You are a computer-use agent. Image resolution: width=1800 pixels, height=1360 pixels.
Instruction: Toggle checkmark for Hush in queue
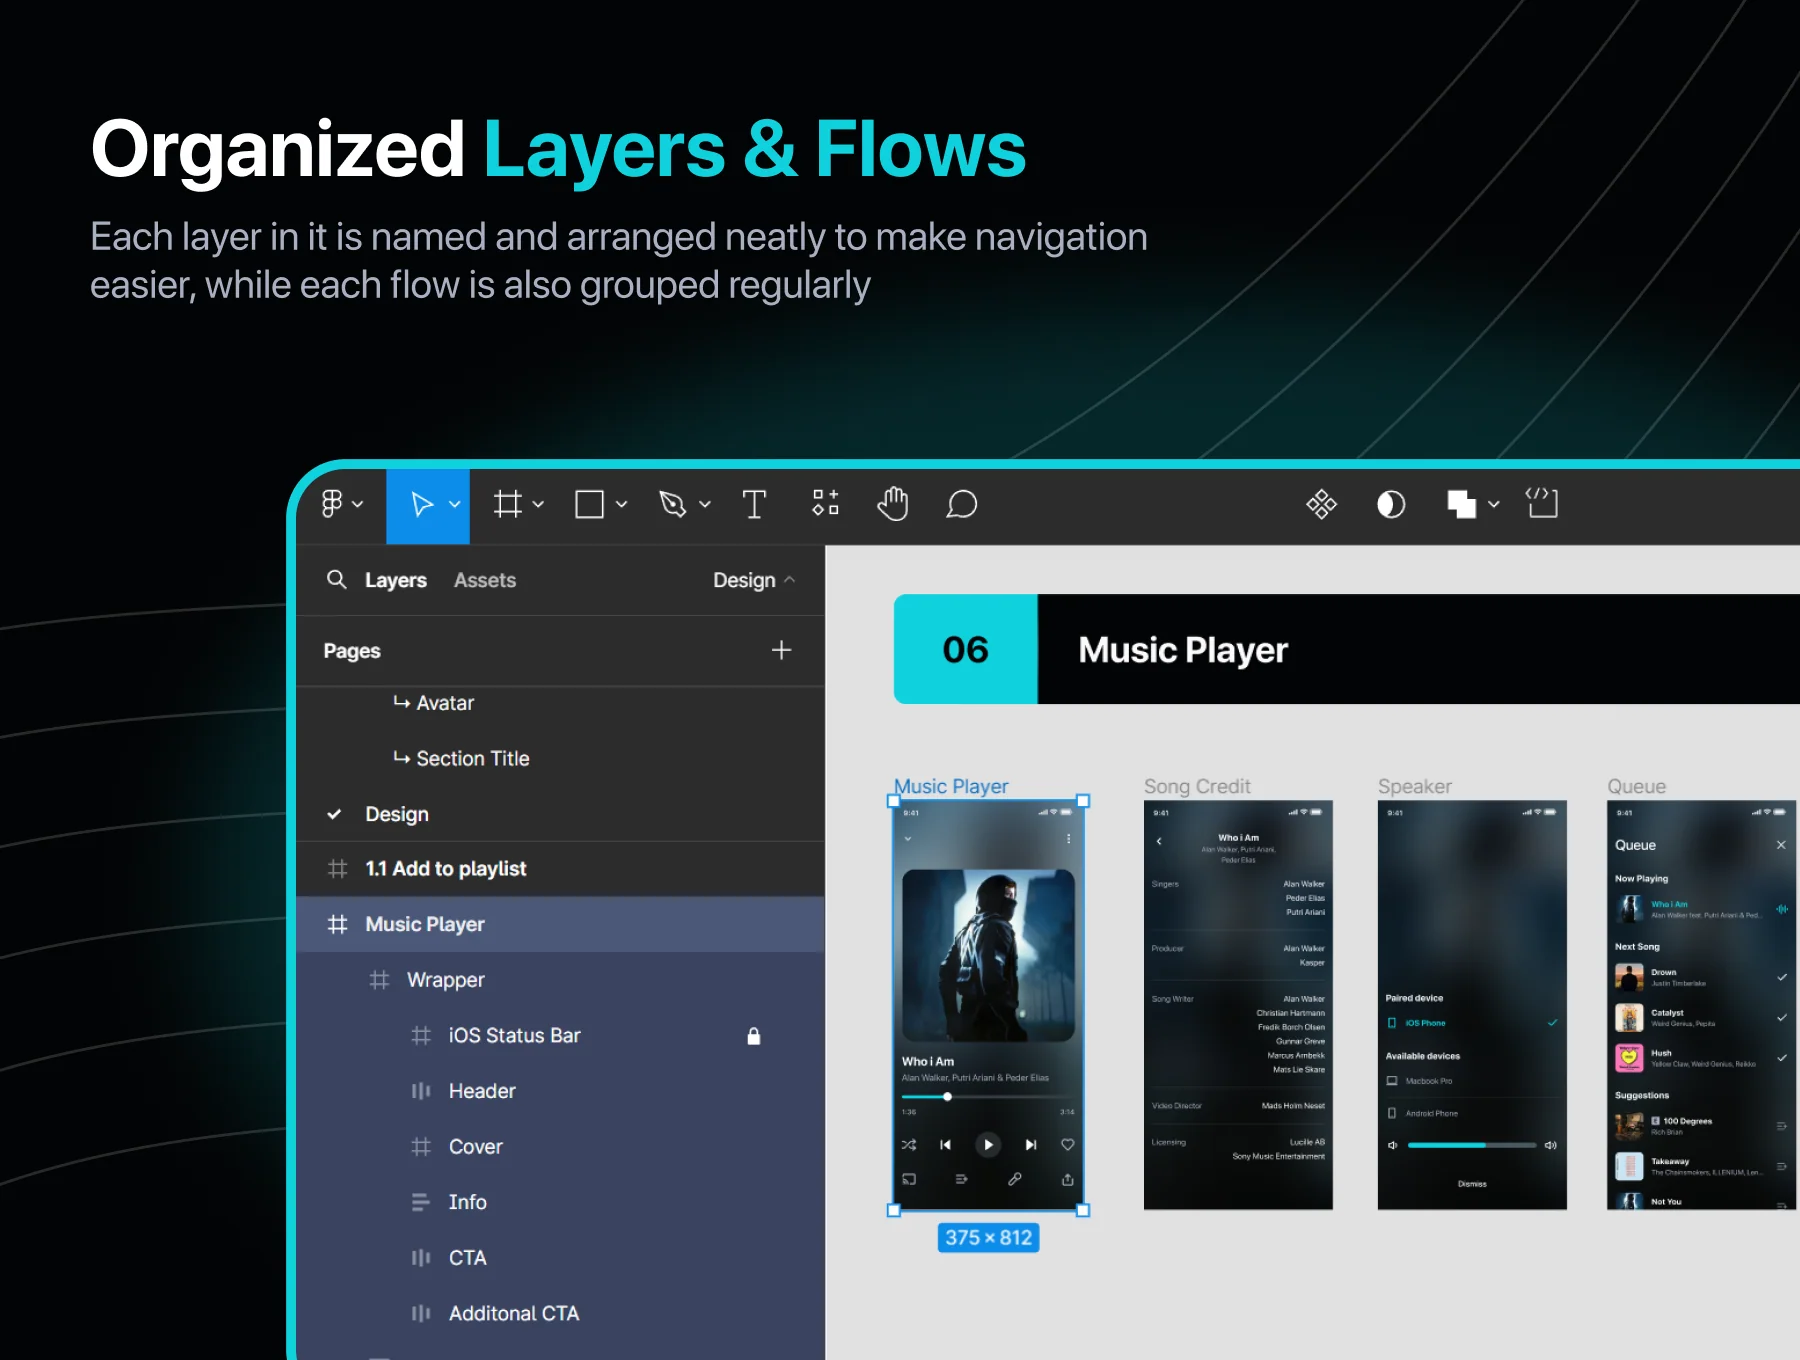click(1782, 1058)
